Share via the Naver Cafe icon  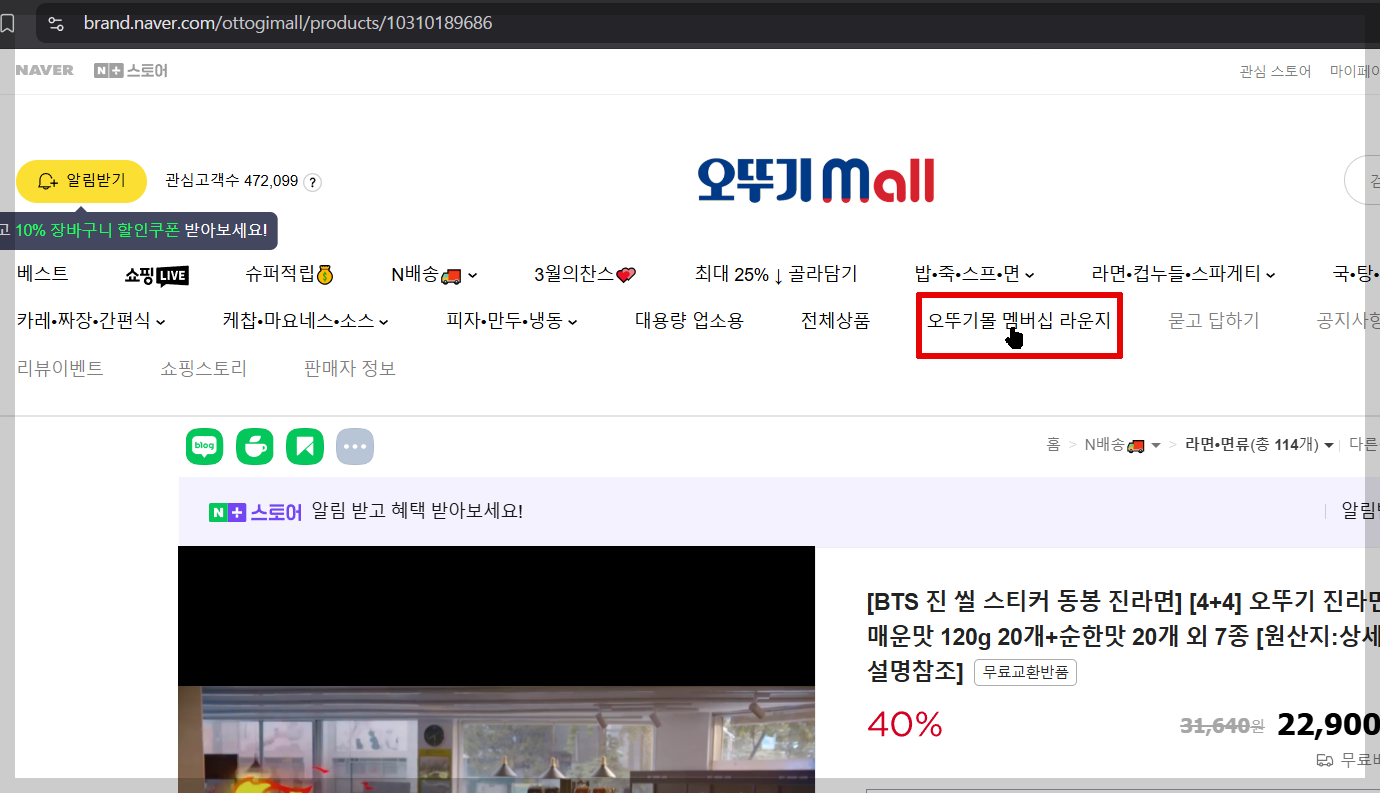[x=255, y=446]
